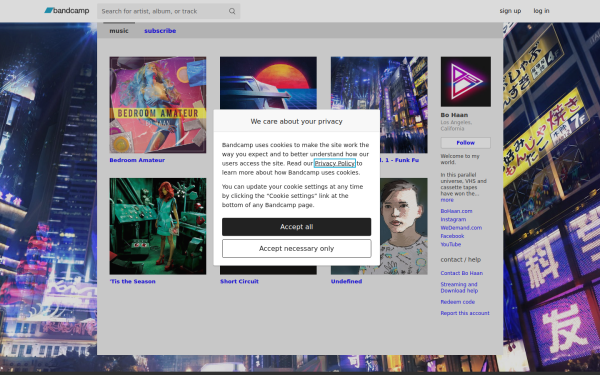Click the Bandcamp logo
This screenshot has height=375, width=600.
point(67,11)
